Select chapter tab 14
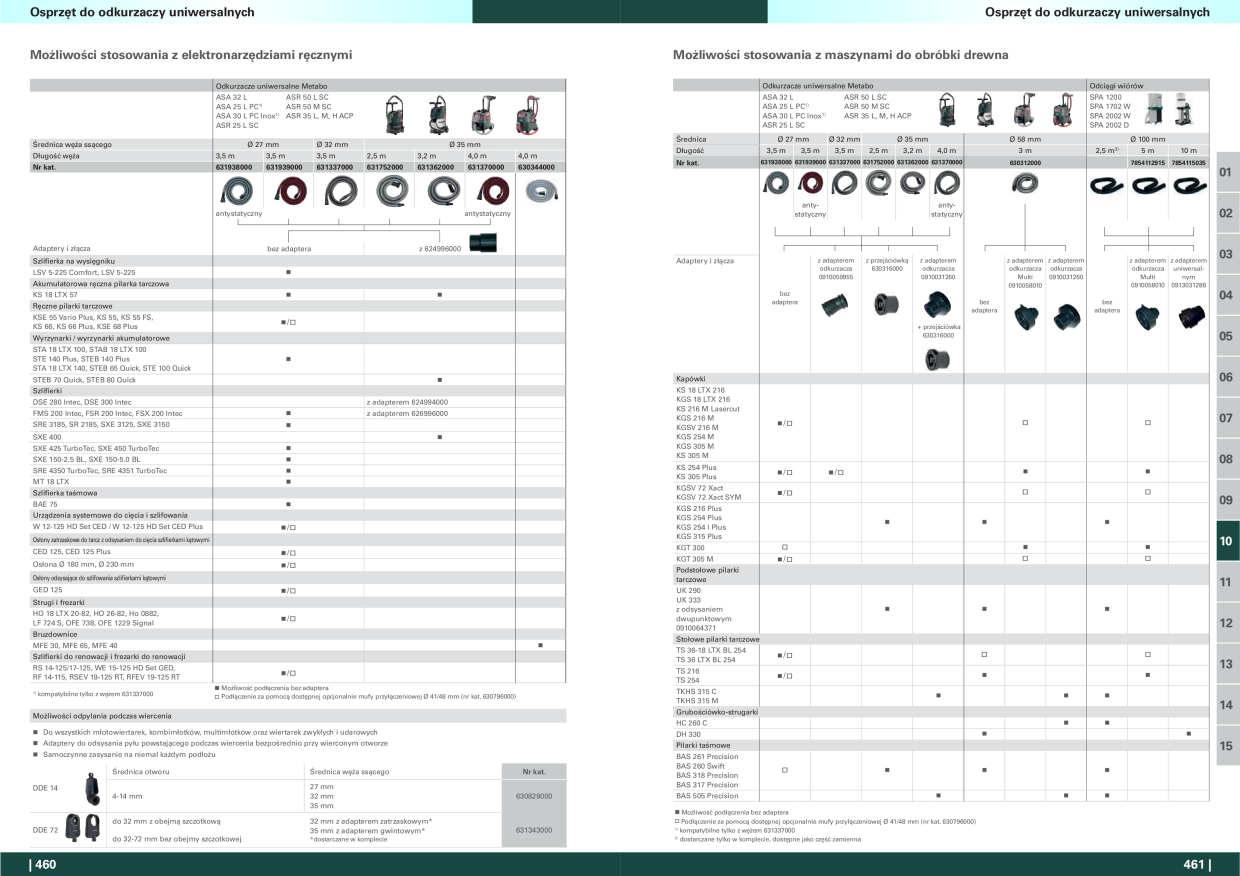The width and height of the screenshot is (1240, 876). pos(1227,705)
